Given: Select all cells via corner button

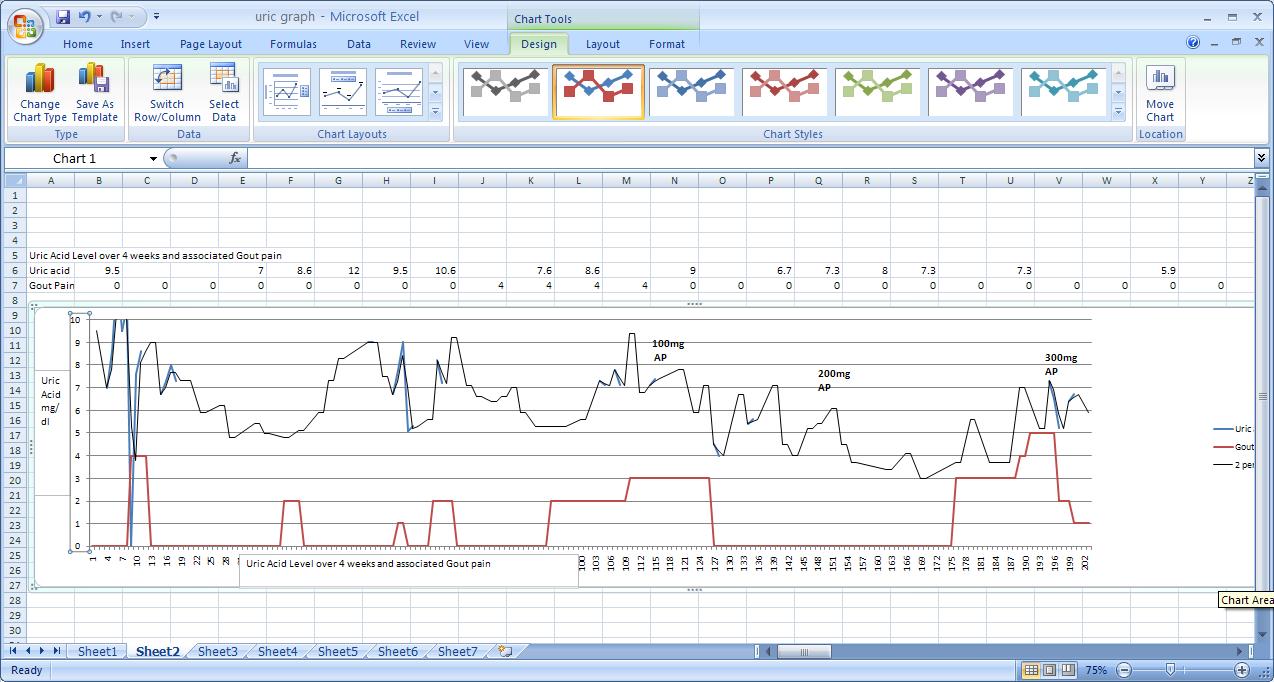Looking at the screenshot, I should [x=15, y=180].
